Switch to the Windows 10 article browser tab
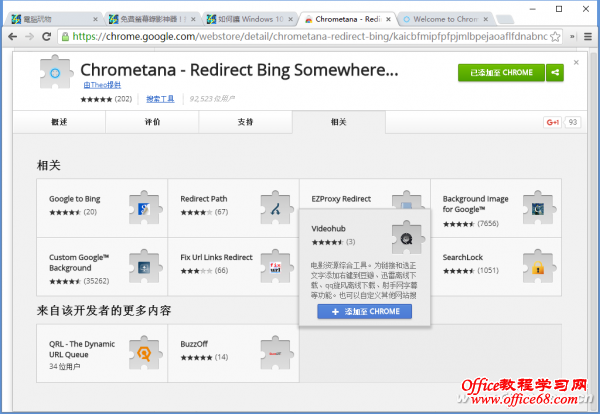Screen dimensions: 600x414 249,19
